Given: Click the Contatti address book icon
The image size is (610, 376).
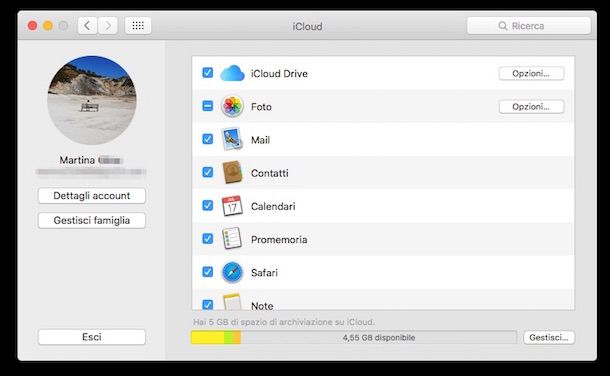Looking at the screenshot, I should (x=232, y=172).
